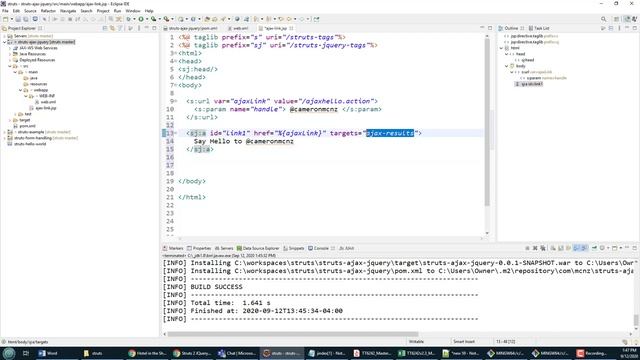Click the Debug bug icon in toolbar
640x360 pixels.
[x=129, y=19]
